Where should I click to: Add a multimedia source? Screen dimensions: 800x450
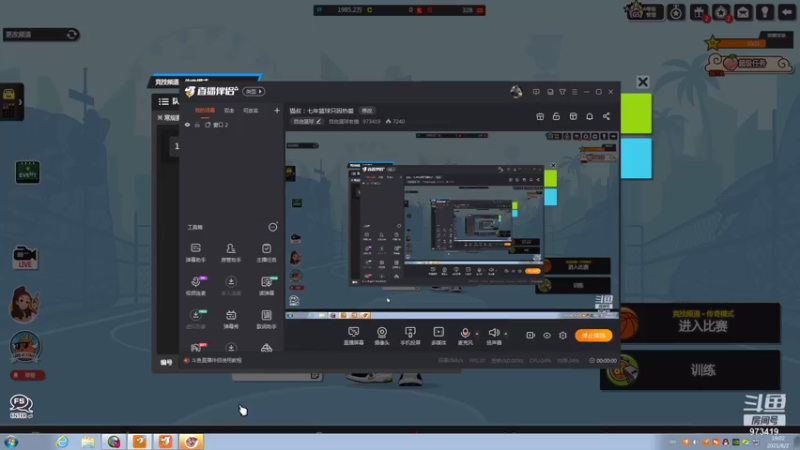point(438,336)
